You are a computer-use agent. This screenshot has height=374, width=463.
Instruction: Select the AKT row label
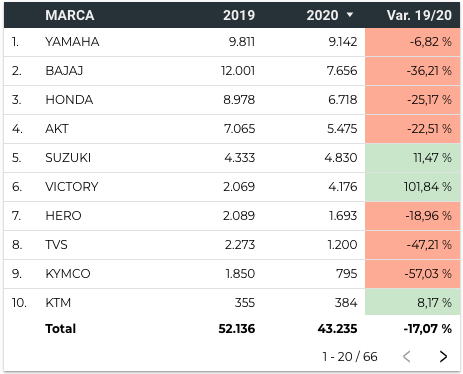click(57, 129)
